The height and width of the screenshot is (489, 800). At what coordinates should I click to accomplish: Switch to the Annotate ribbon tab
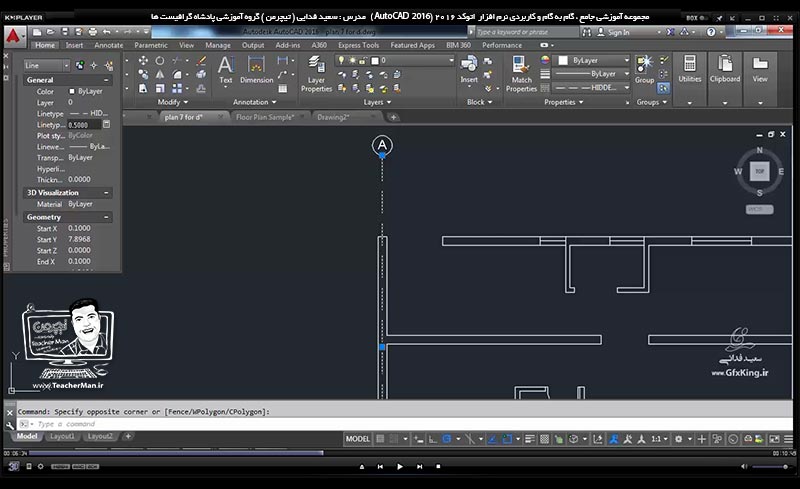(108, 45)
